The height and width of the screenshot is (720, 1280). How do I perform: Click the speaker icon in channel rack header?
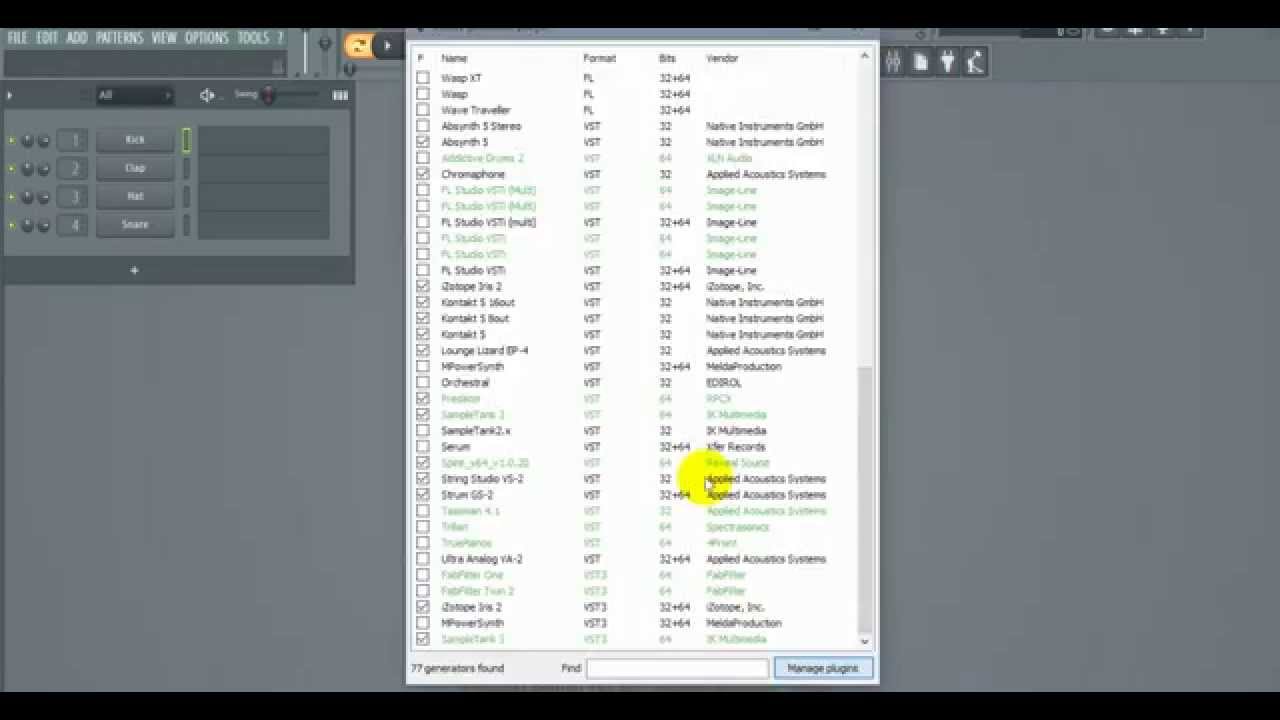tap(207, 95)
